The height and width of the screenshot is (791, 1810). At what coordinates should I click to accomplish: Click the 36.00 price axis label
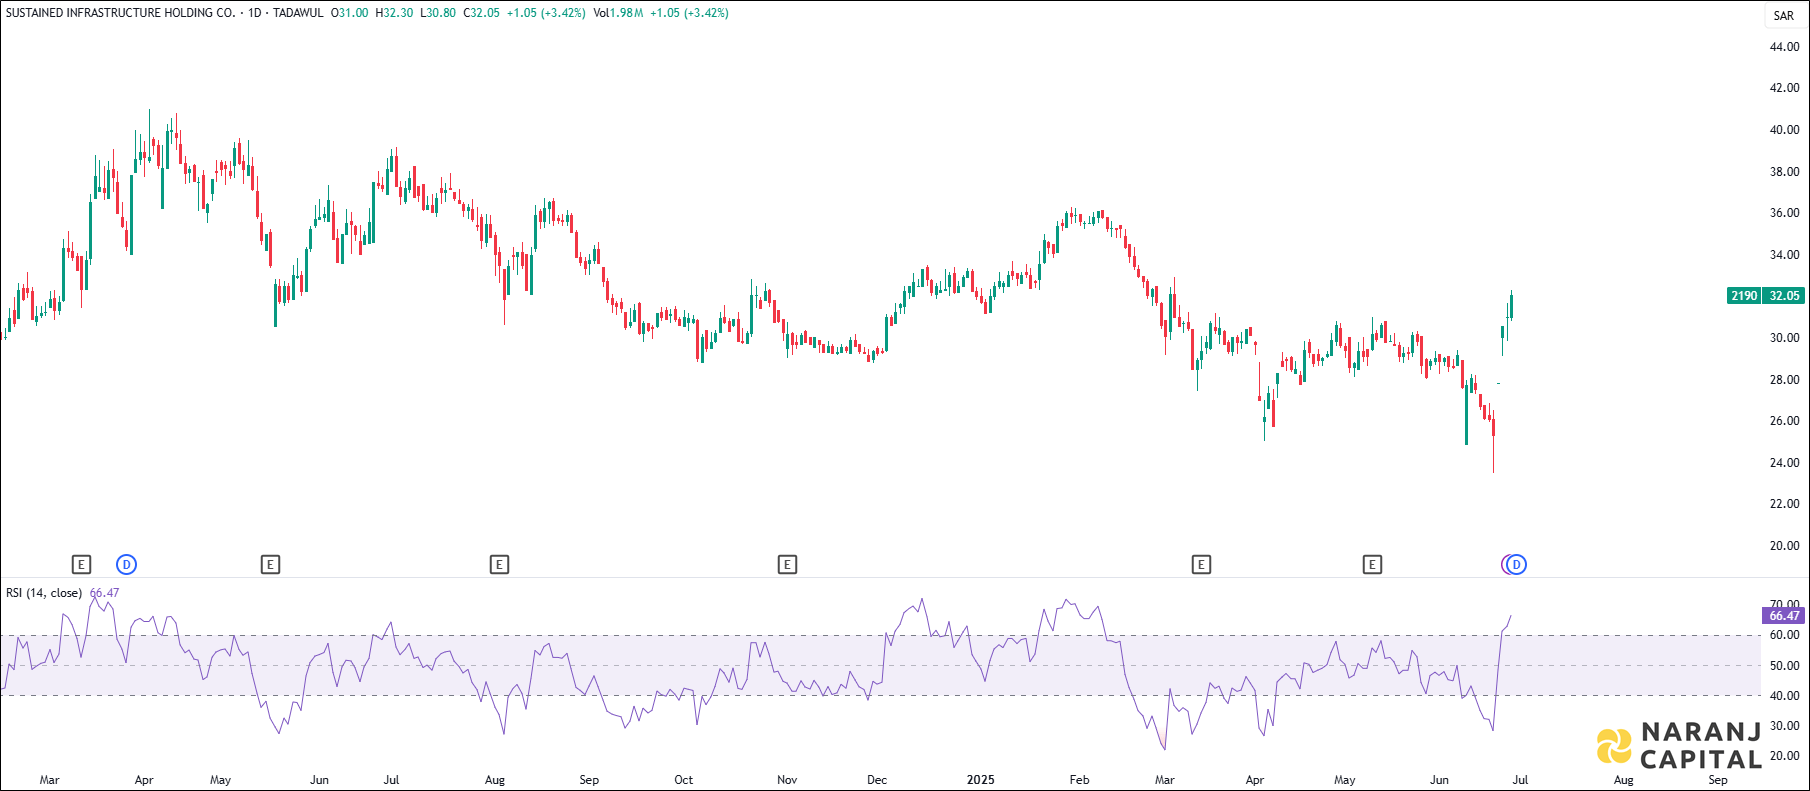click(1784, 213)
